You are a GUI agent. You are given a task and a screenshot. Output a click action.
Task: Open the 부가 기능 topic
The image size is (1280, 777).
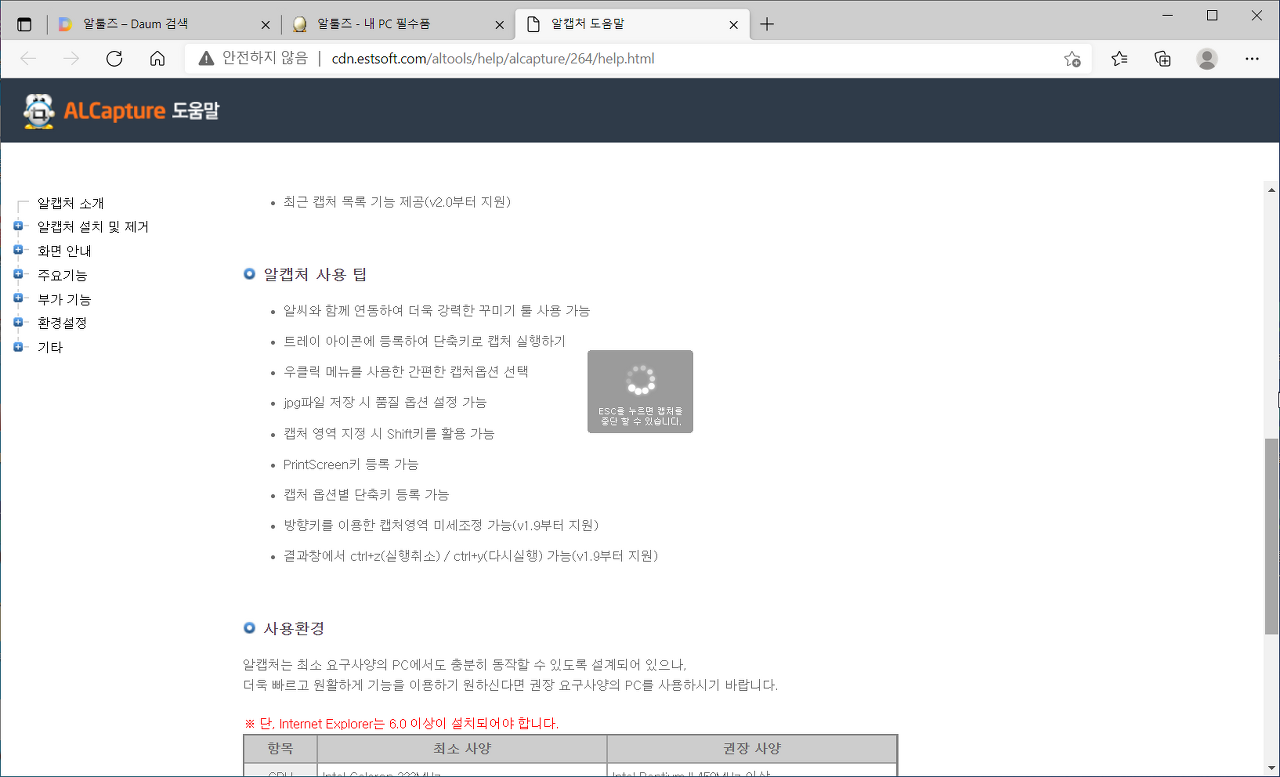[64, 299]
